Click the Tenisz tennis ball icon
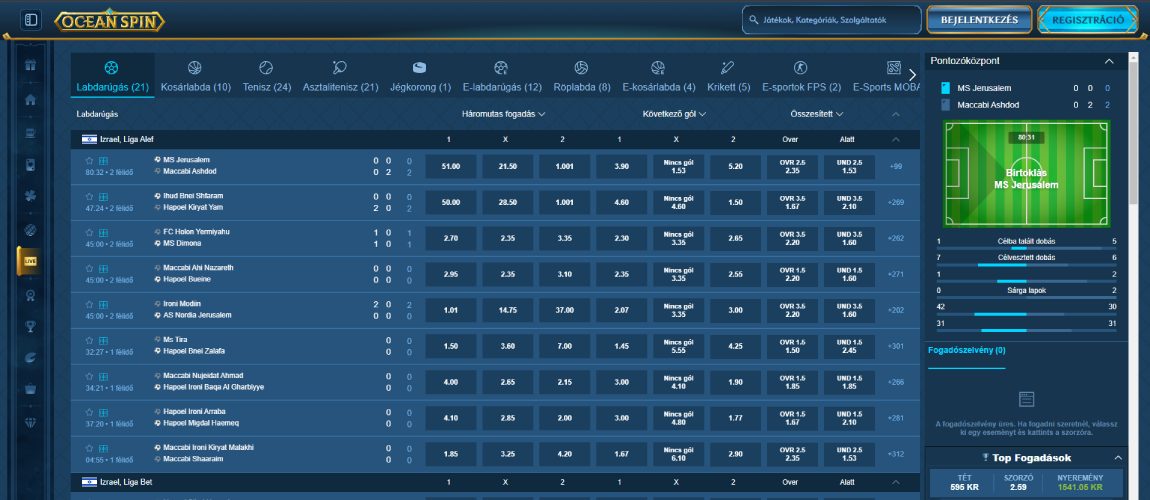The image size is (1150, 500). [265, 68]
